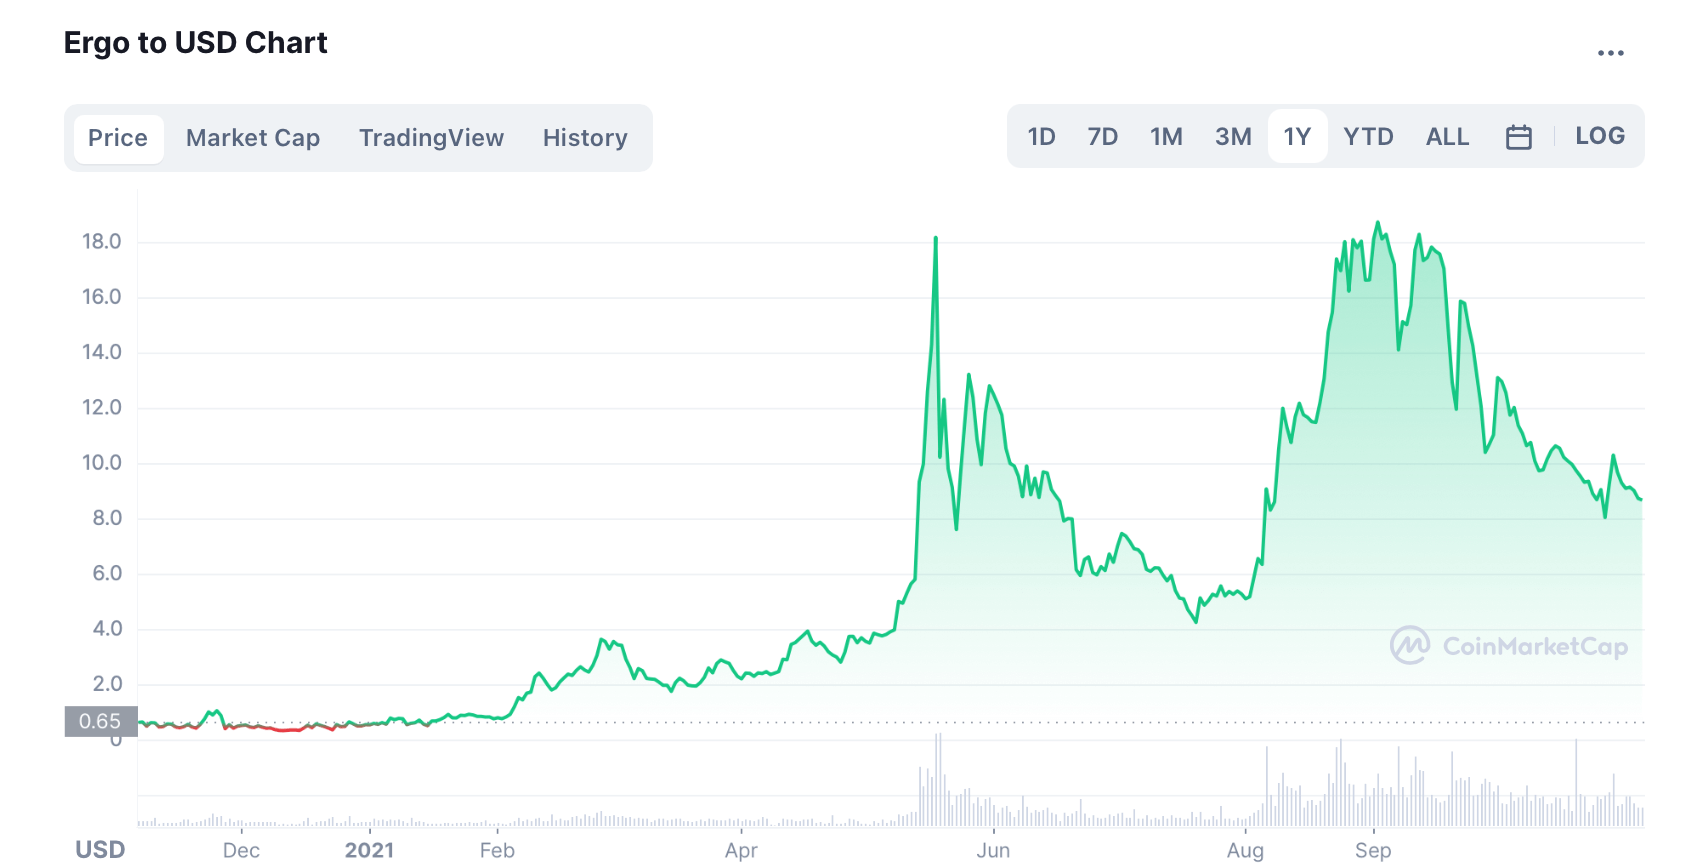The width and height of the screenshot is (1684, 868).
Task: Open the three-dots more options menu
Action: [x=1610, y=53]
